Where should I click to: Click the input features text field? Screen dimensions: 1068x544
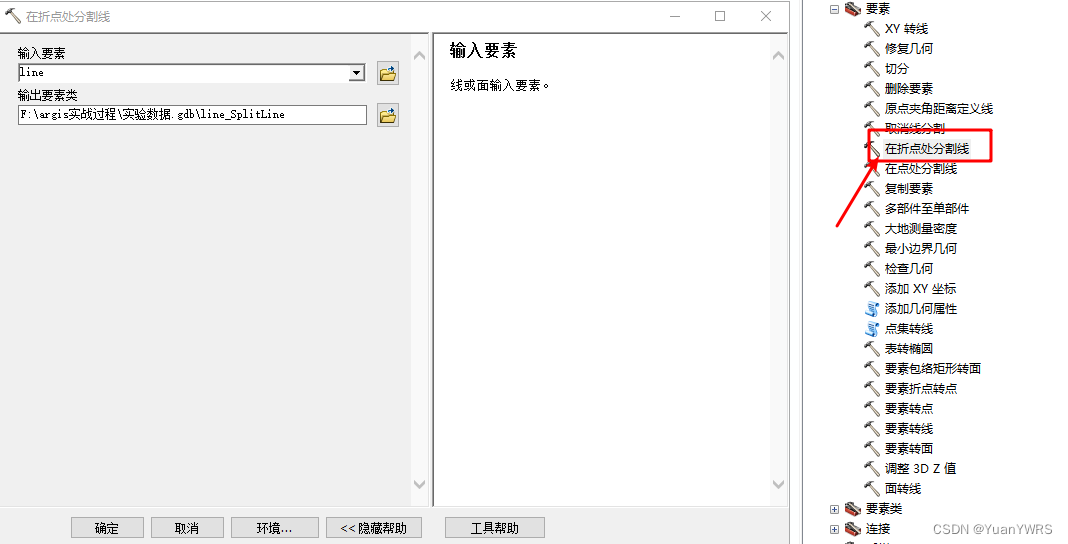coord(183,73)
